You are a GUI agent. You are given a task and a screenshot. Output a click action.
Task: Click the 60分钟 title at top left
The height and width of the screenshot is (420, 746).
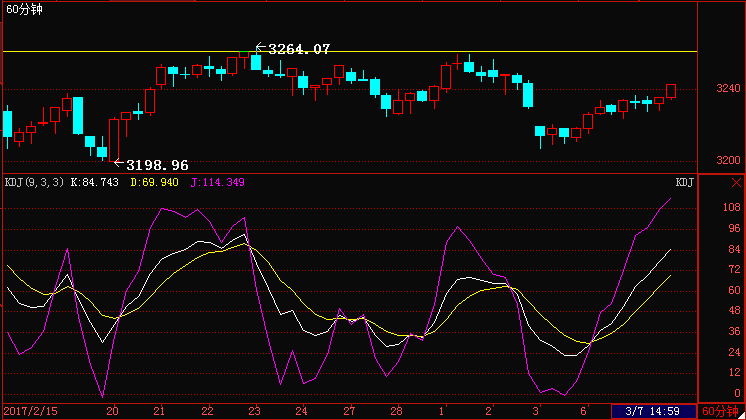(x=24, y=9)
